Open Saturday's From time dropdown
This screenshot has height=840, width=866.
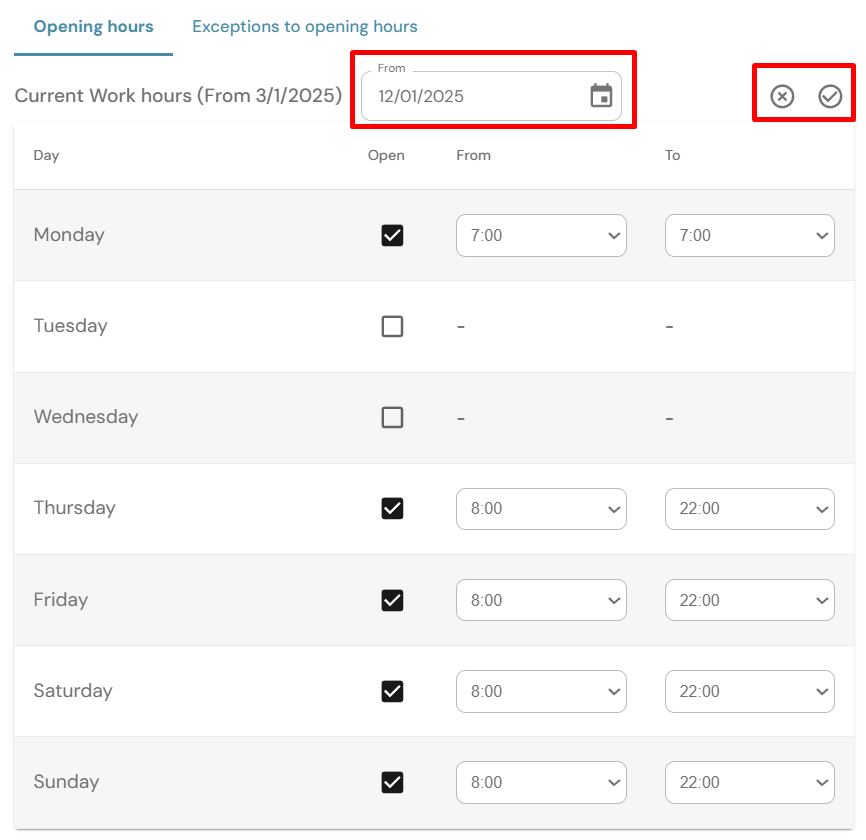point(541,691)
